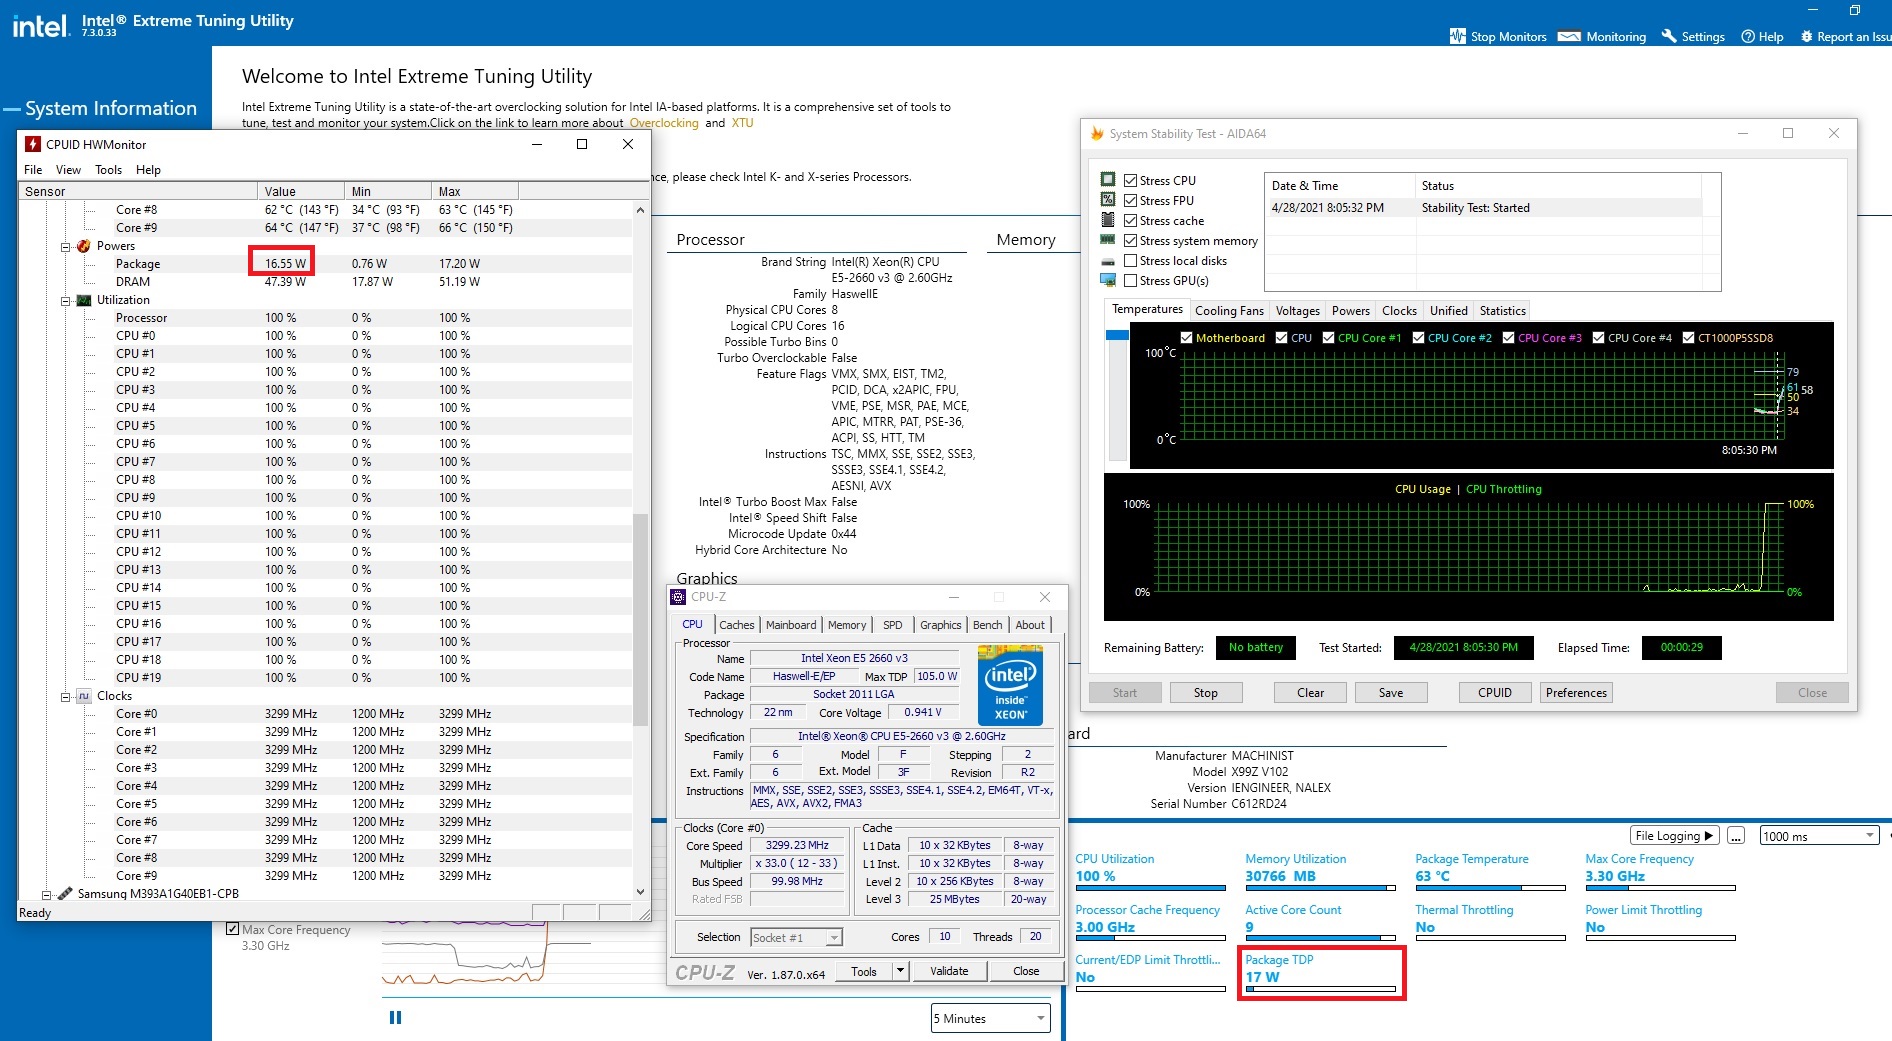Click the Help question mark icon
Screen dimensions: 1892x1041
pyautogui.click(x=1748, y=36)
